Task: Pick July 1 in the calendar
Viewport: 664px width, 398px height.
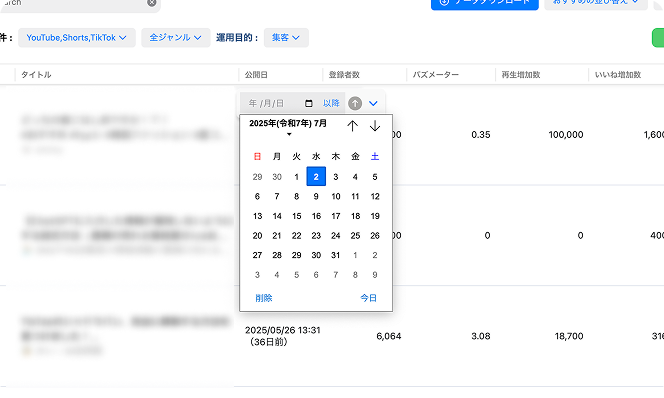Action: click(296, 177)
